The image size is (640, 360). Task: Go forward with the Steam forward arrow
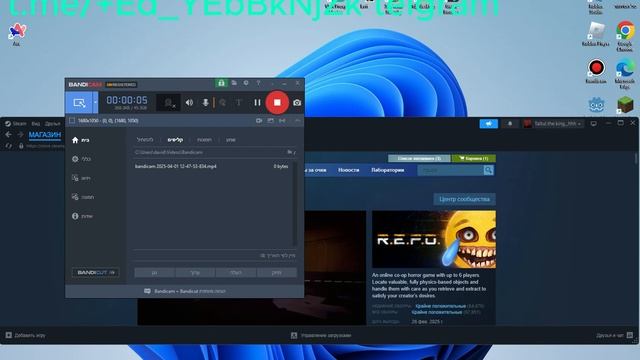20,134
